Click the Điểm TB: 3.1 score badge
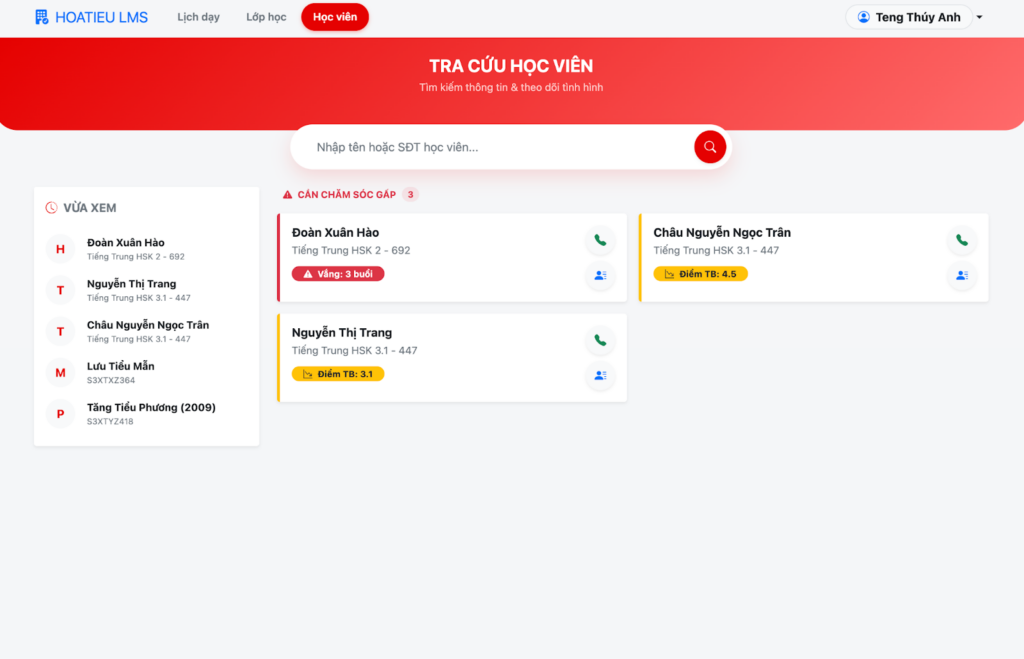Viewport: 1024px width, 659px height. (338, 374)
